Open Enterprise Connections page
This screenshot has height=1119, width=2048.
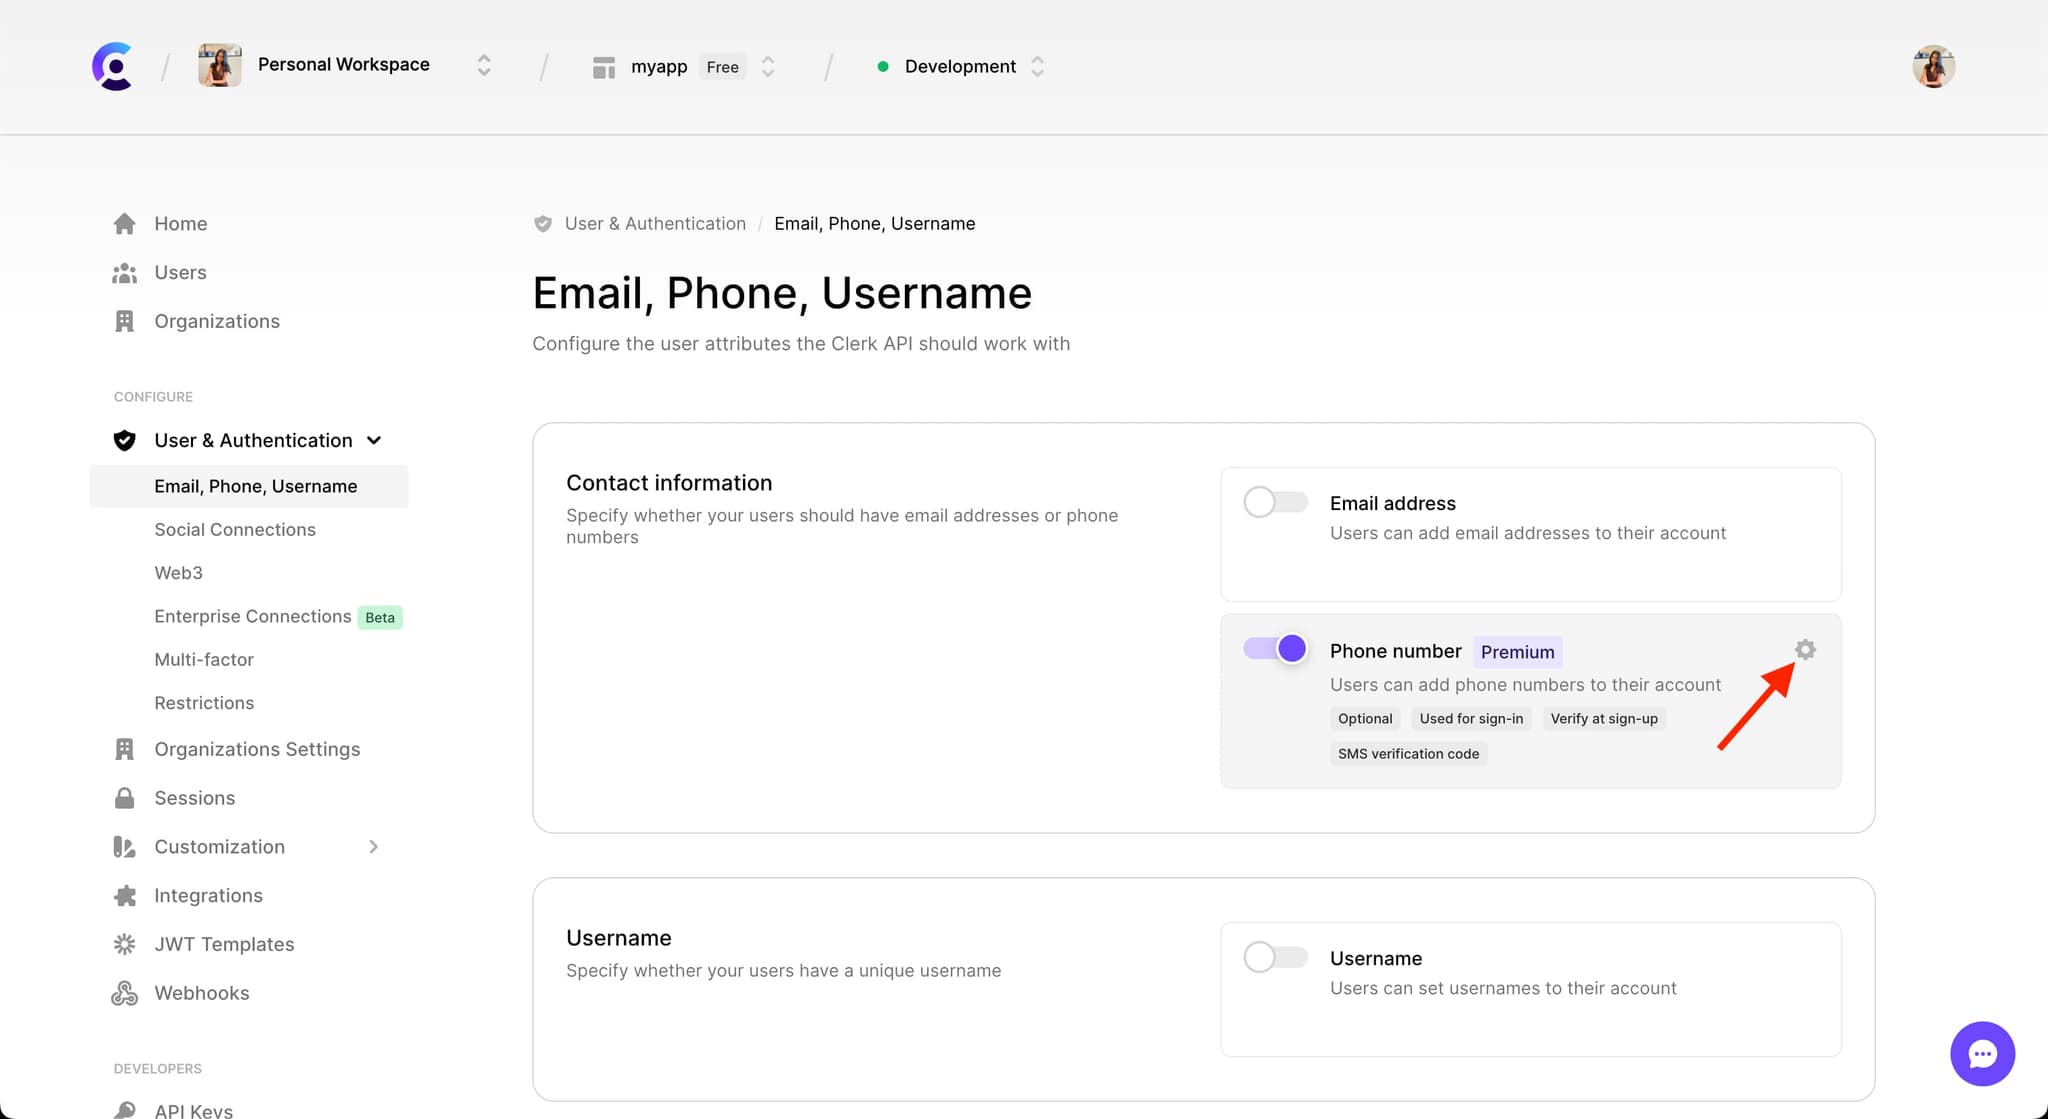coord(252,616)
